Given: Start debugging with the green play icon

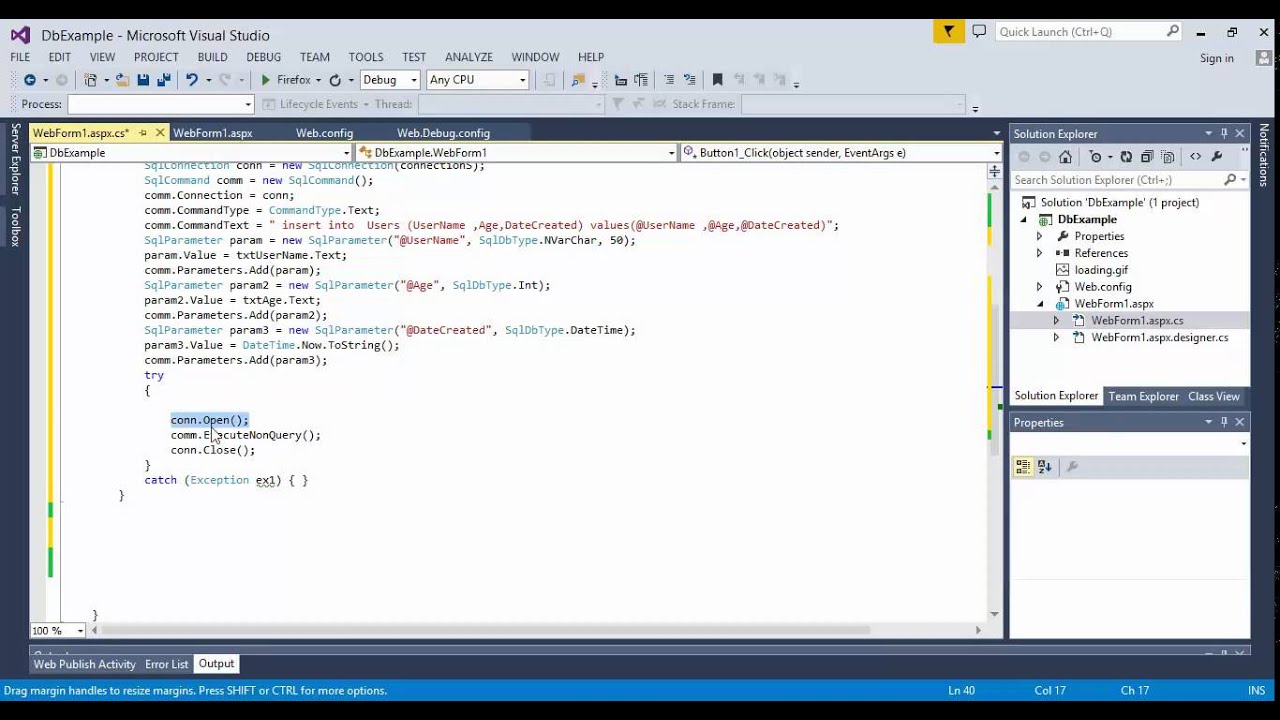Looking at the screenshot, I should pos(265,80).
